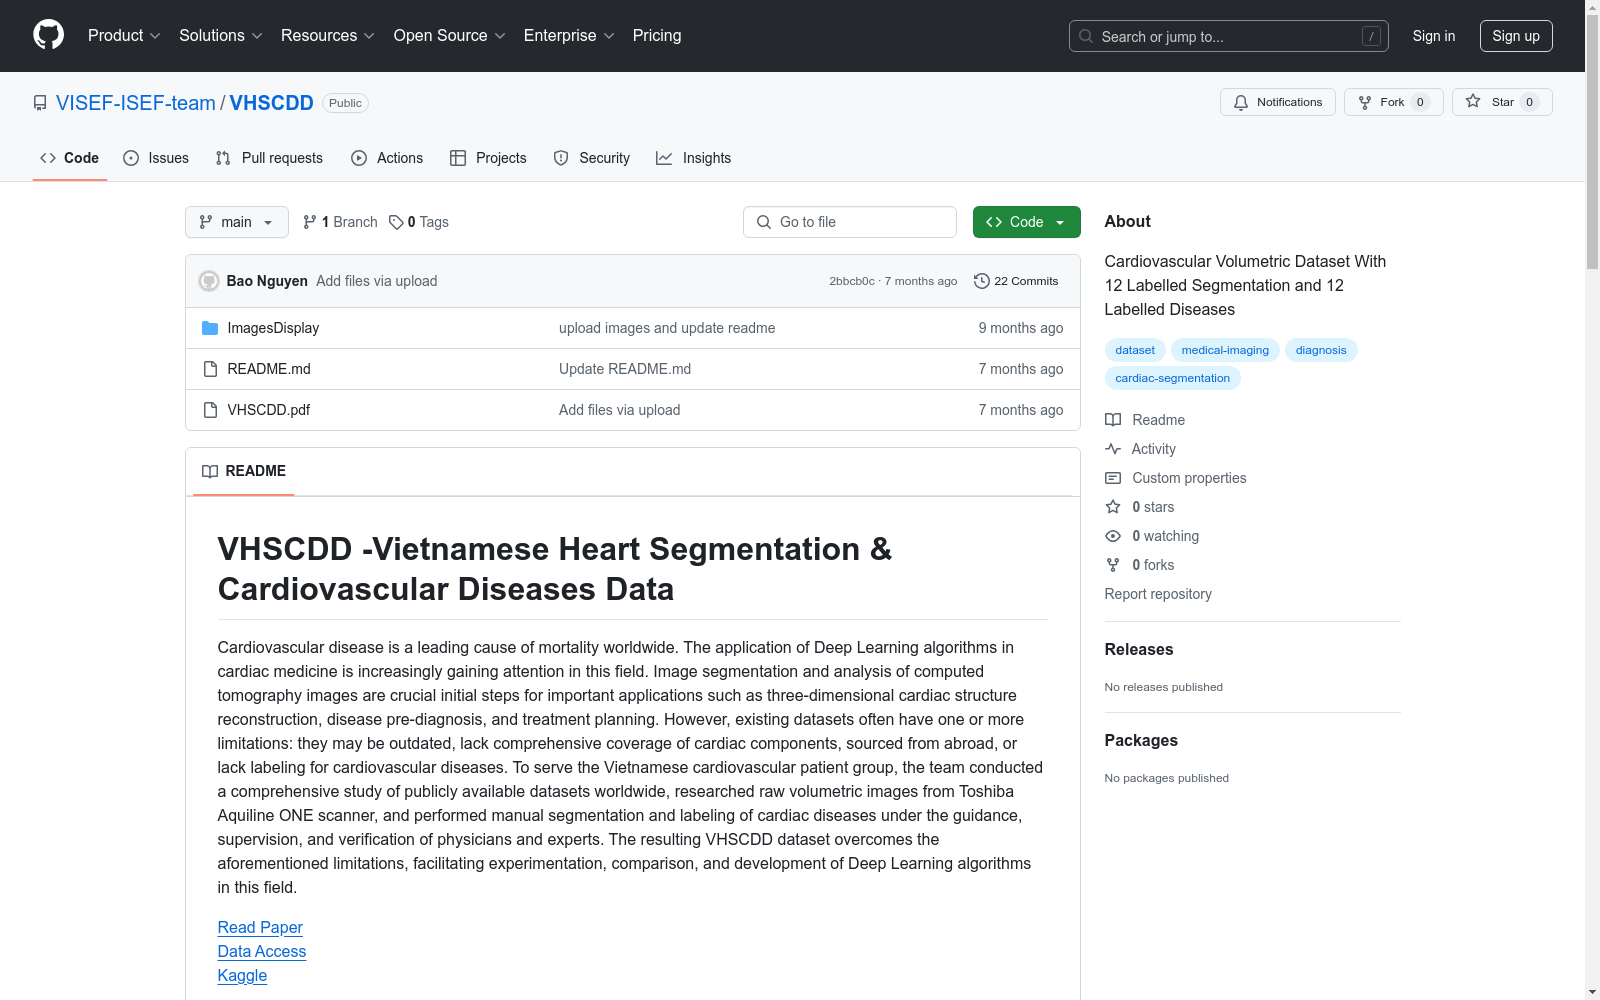
Task: Click the search magnifier icon in header
Action: pyautogui.click(x=1086, y=36)
